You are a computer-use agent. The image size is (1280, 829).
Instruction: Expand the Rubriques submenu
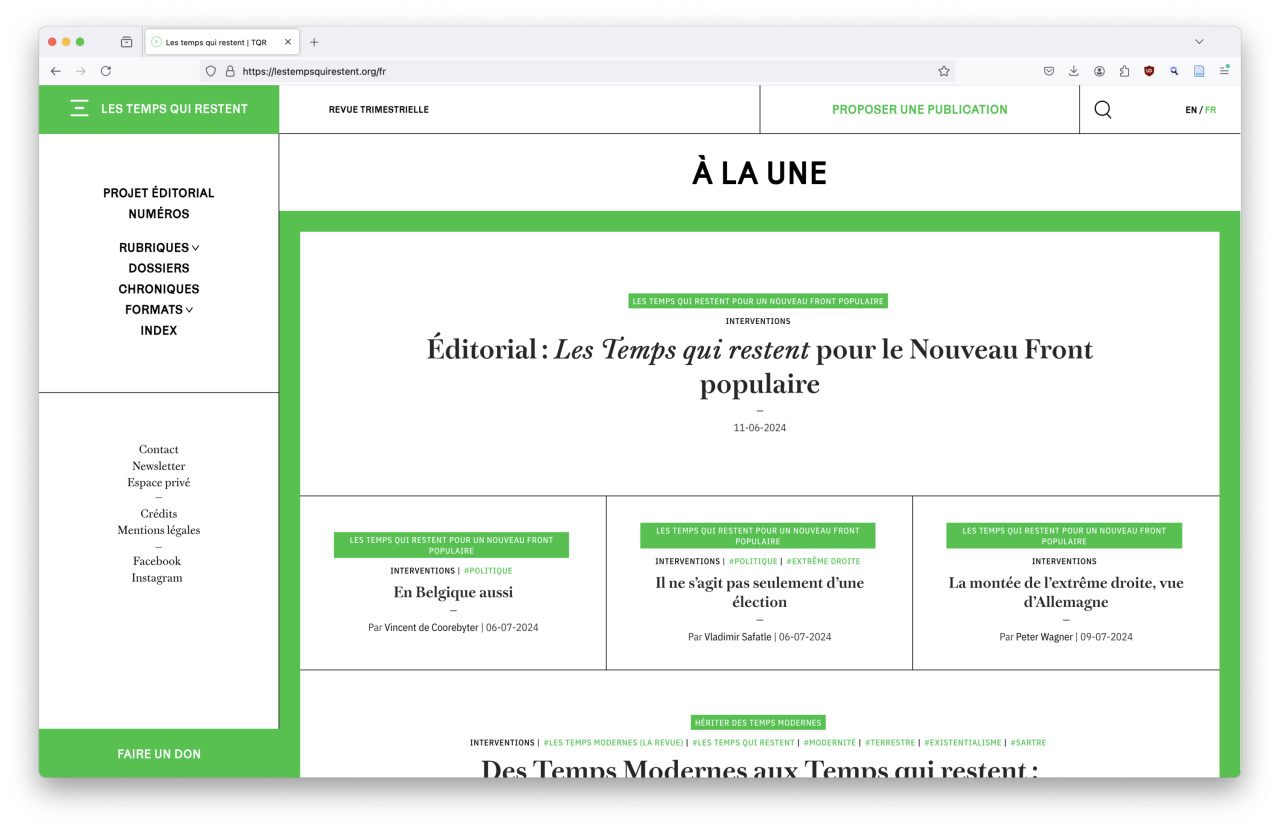click(159, 248)
